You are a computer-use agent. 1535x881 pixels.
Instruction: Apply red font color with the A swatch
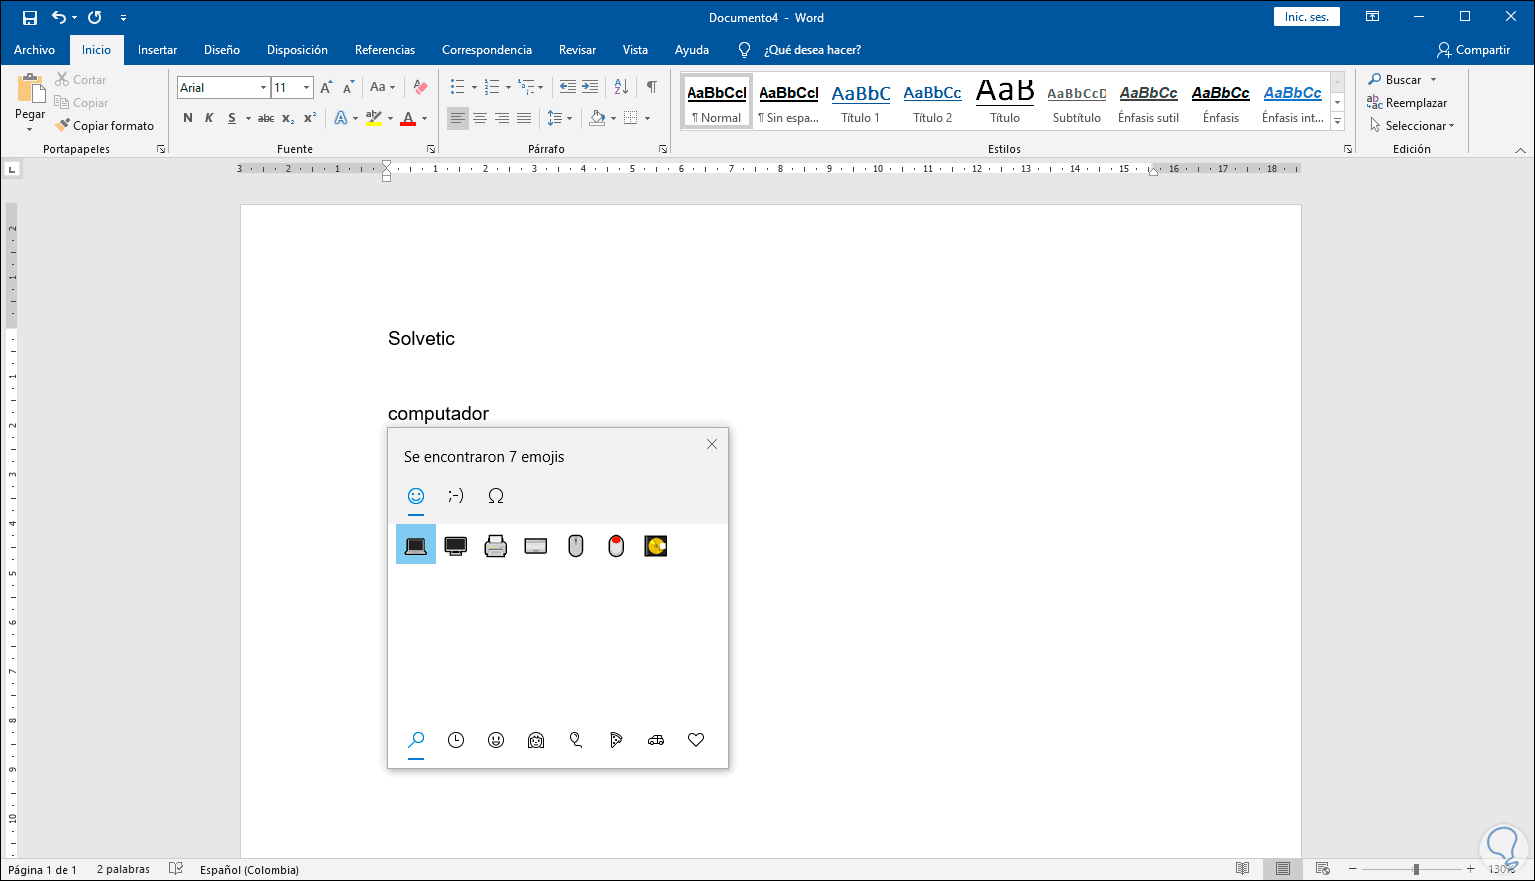click(410, 118)
